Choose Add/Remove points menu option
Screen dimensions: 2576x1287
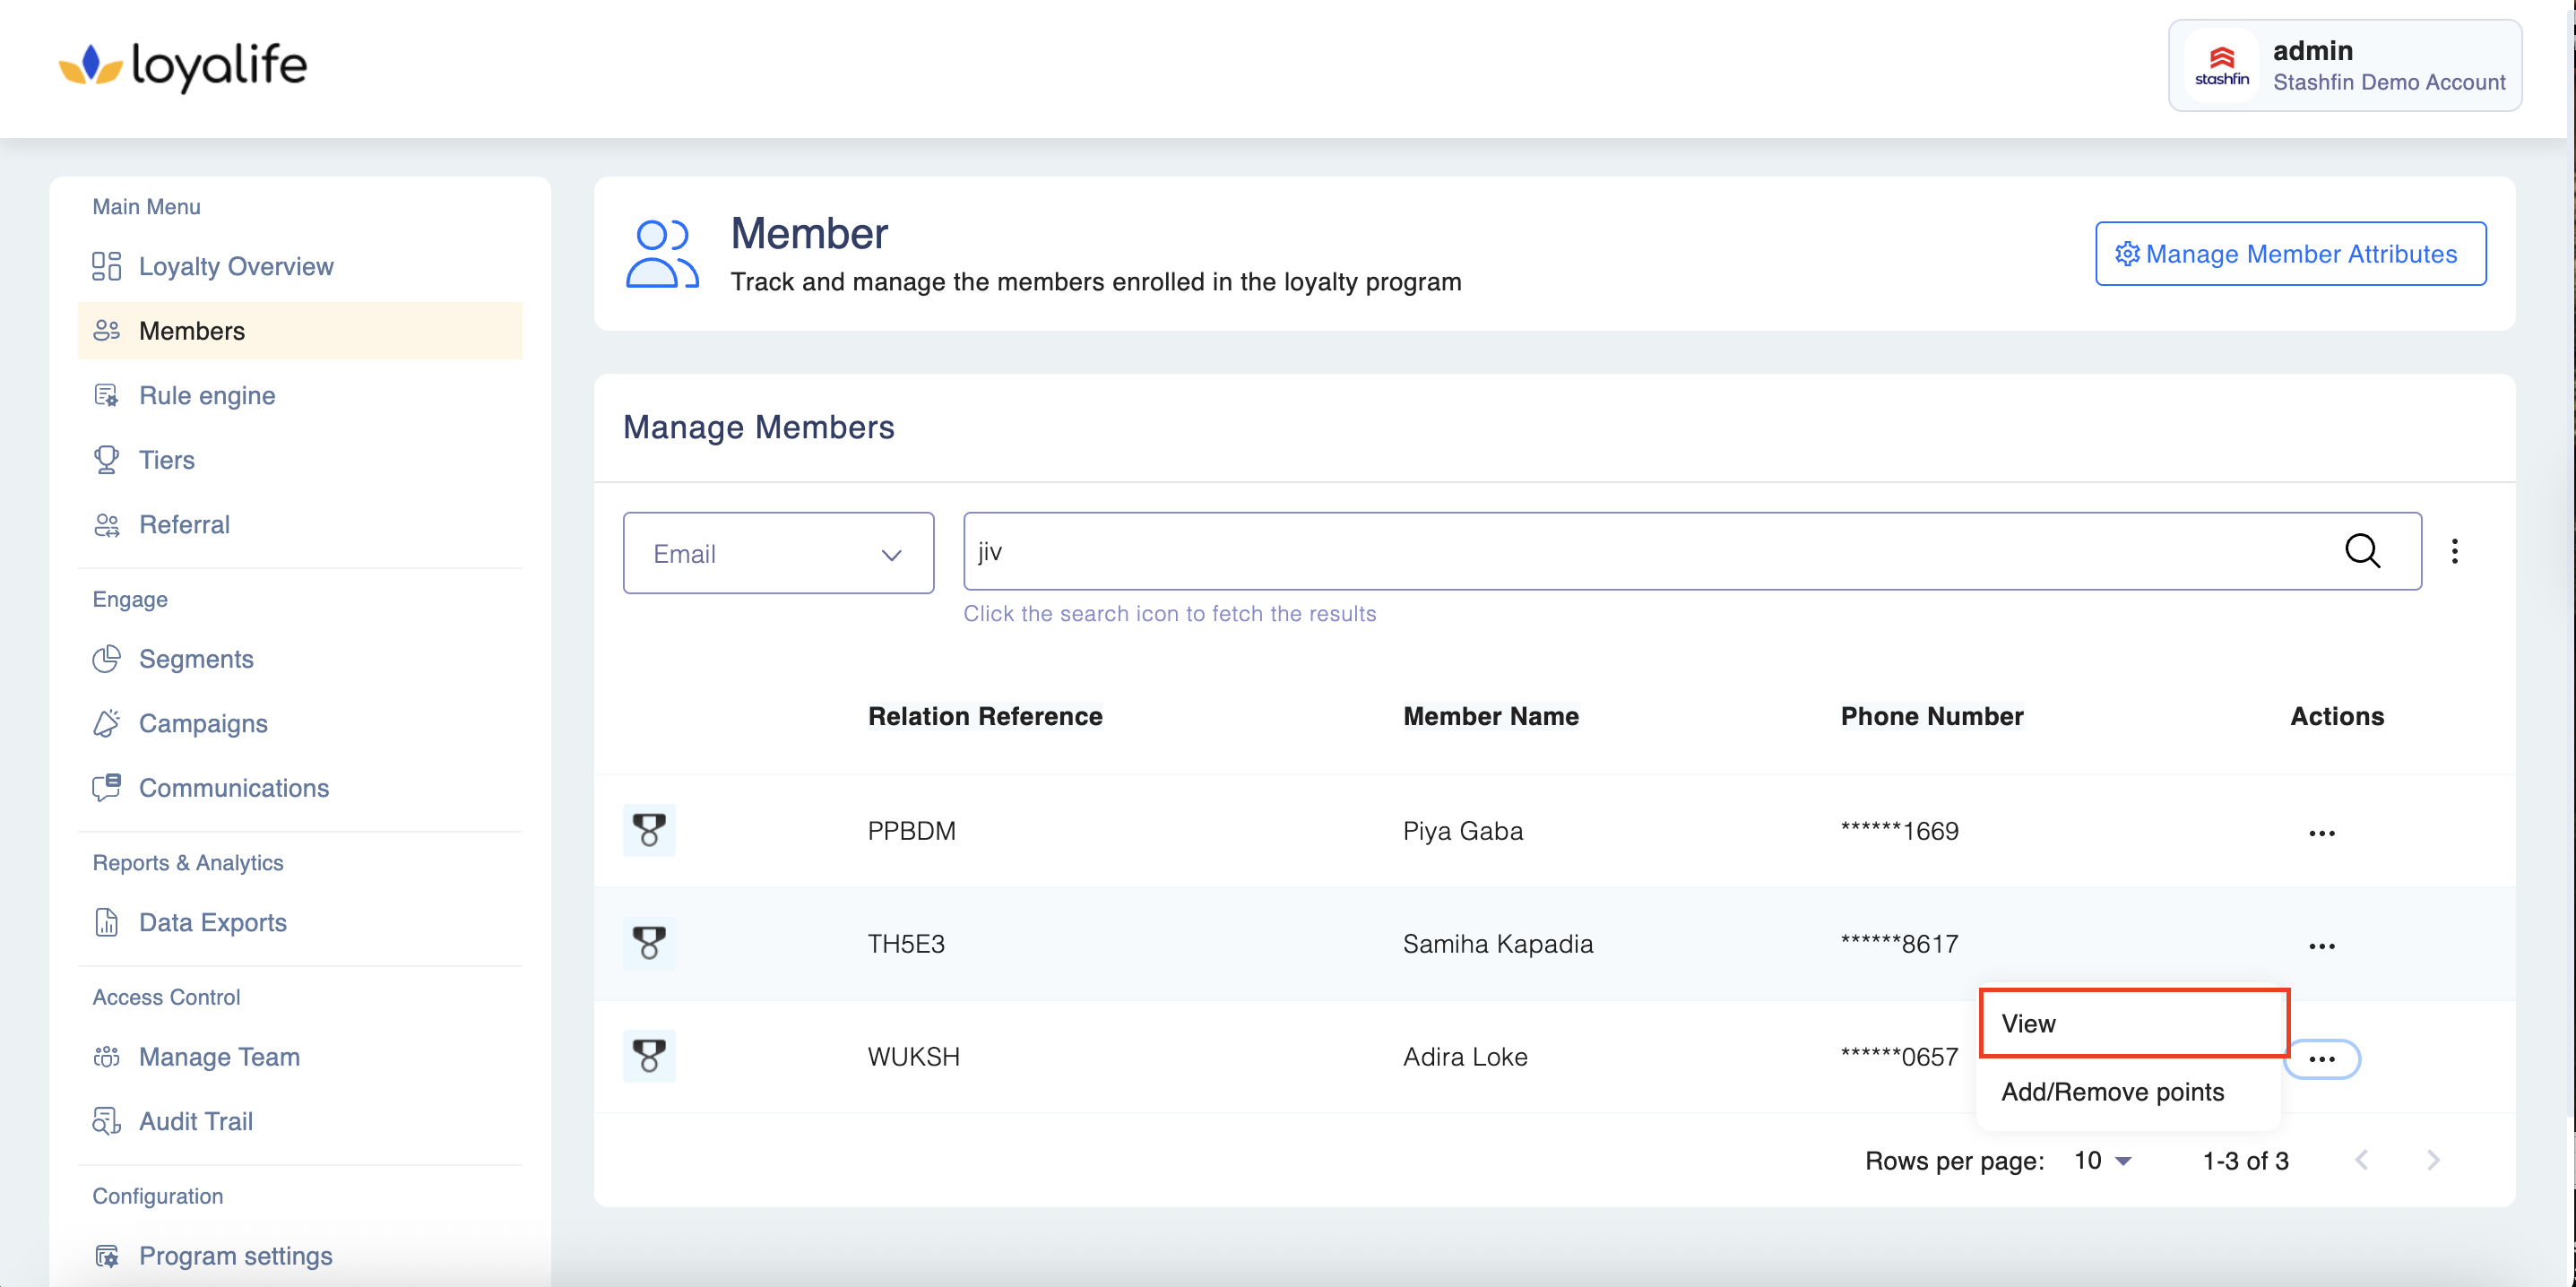tap(2112, 1091)
